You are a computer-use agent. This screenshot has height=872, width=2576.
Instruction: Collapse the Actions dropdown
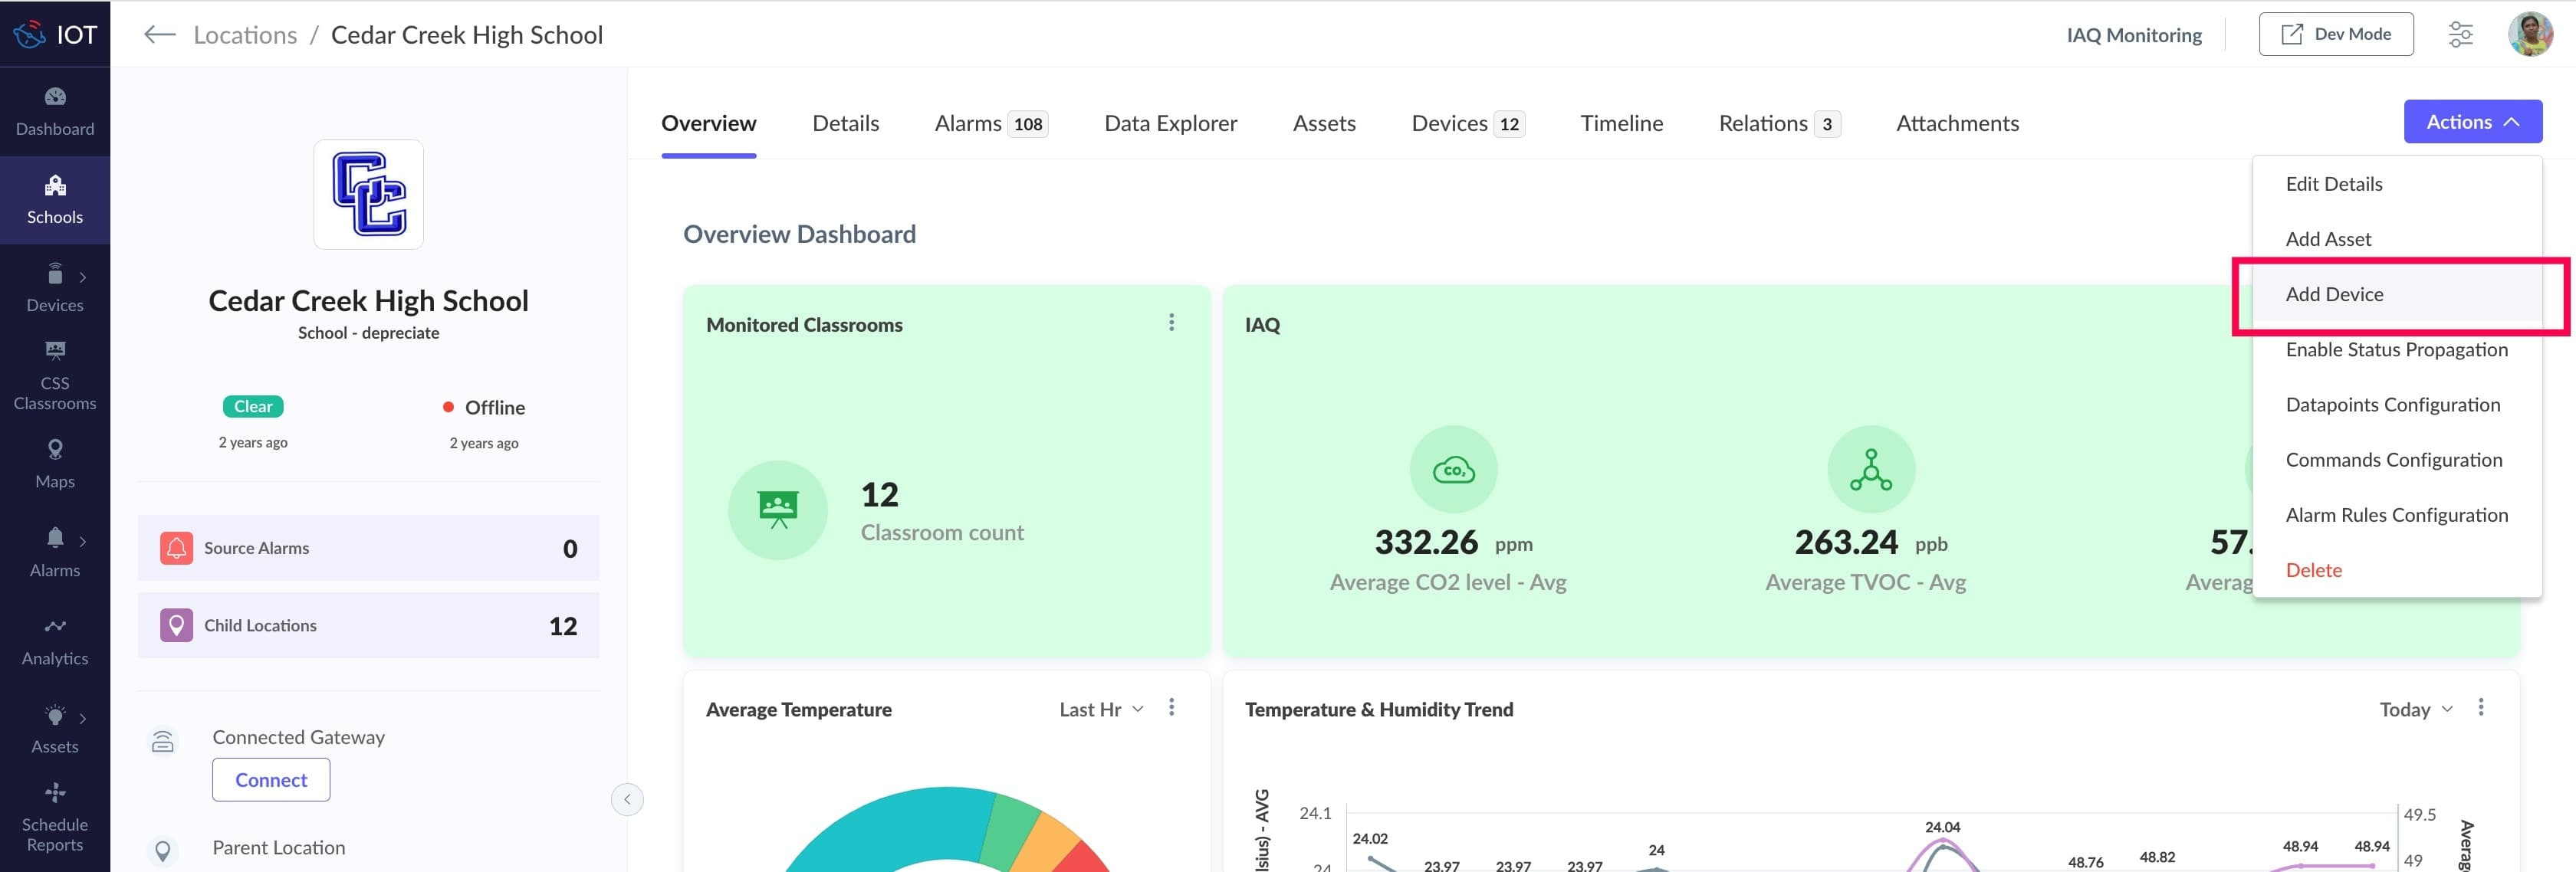click(x=2472, y=122)
